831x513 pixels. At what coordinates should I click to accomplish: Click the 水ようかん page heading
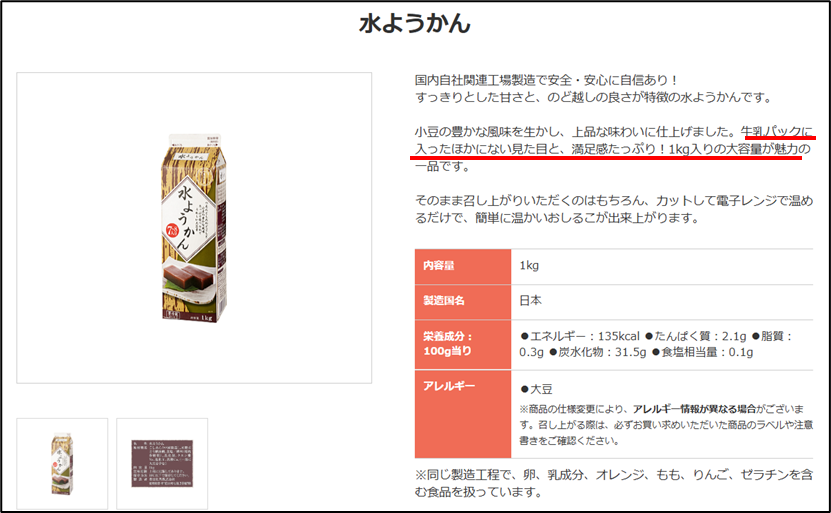click(415, 24)
